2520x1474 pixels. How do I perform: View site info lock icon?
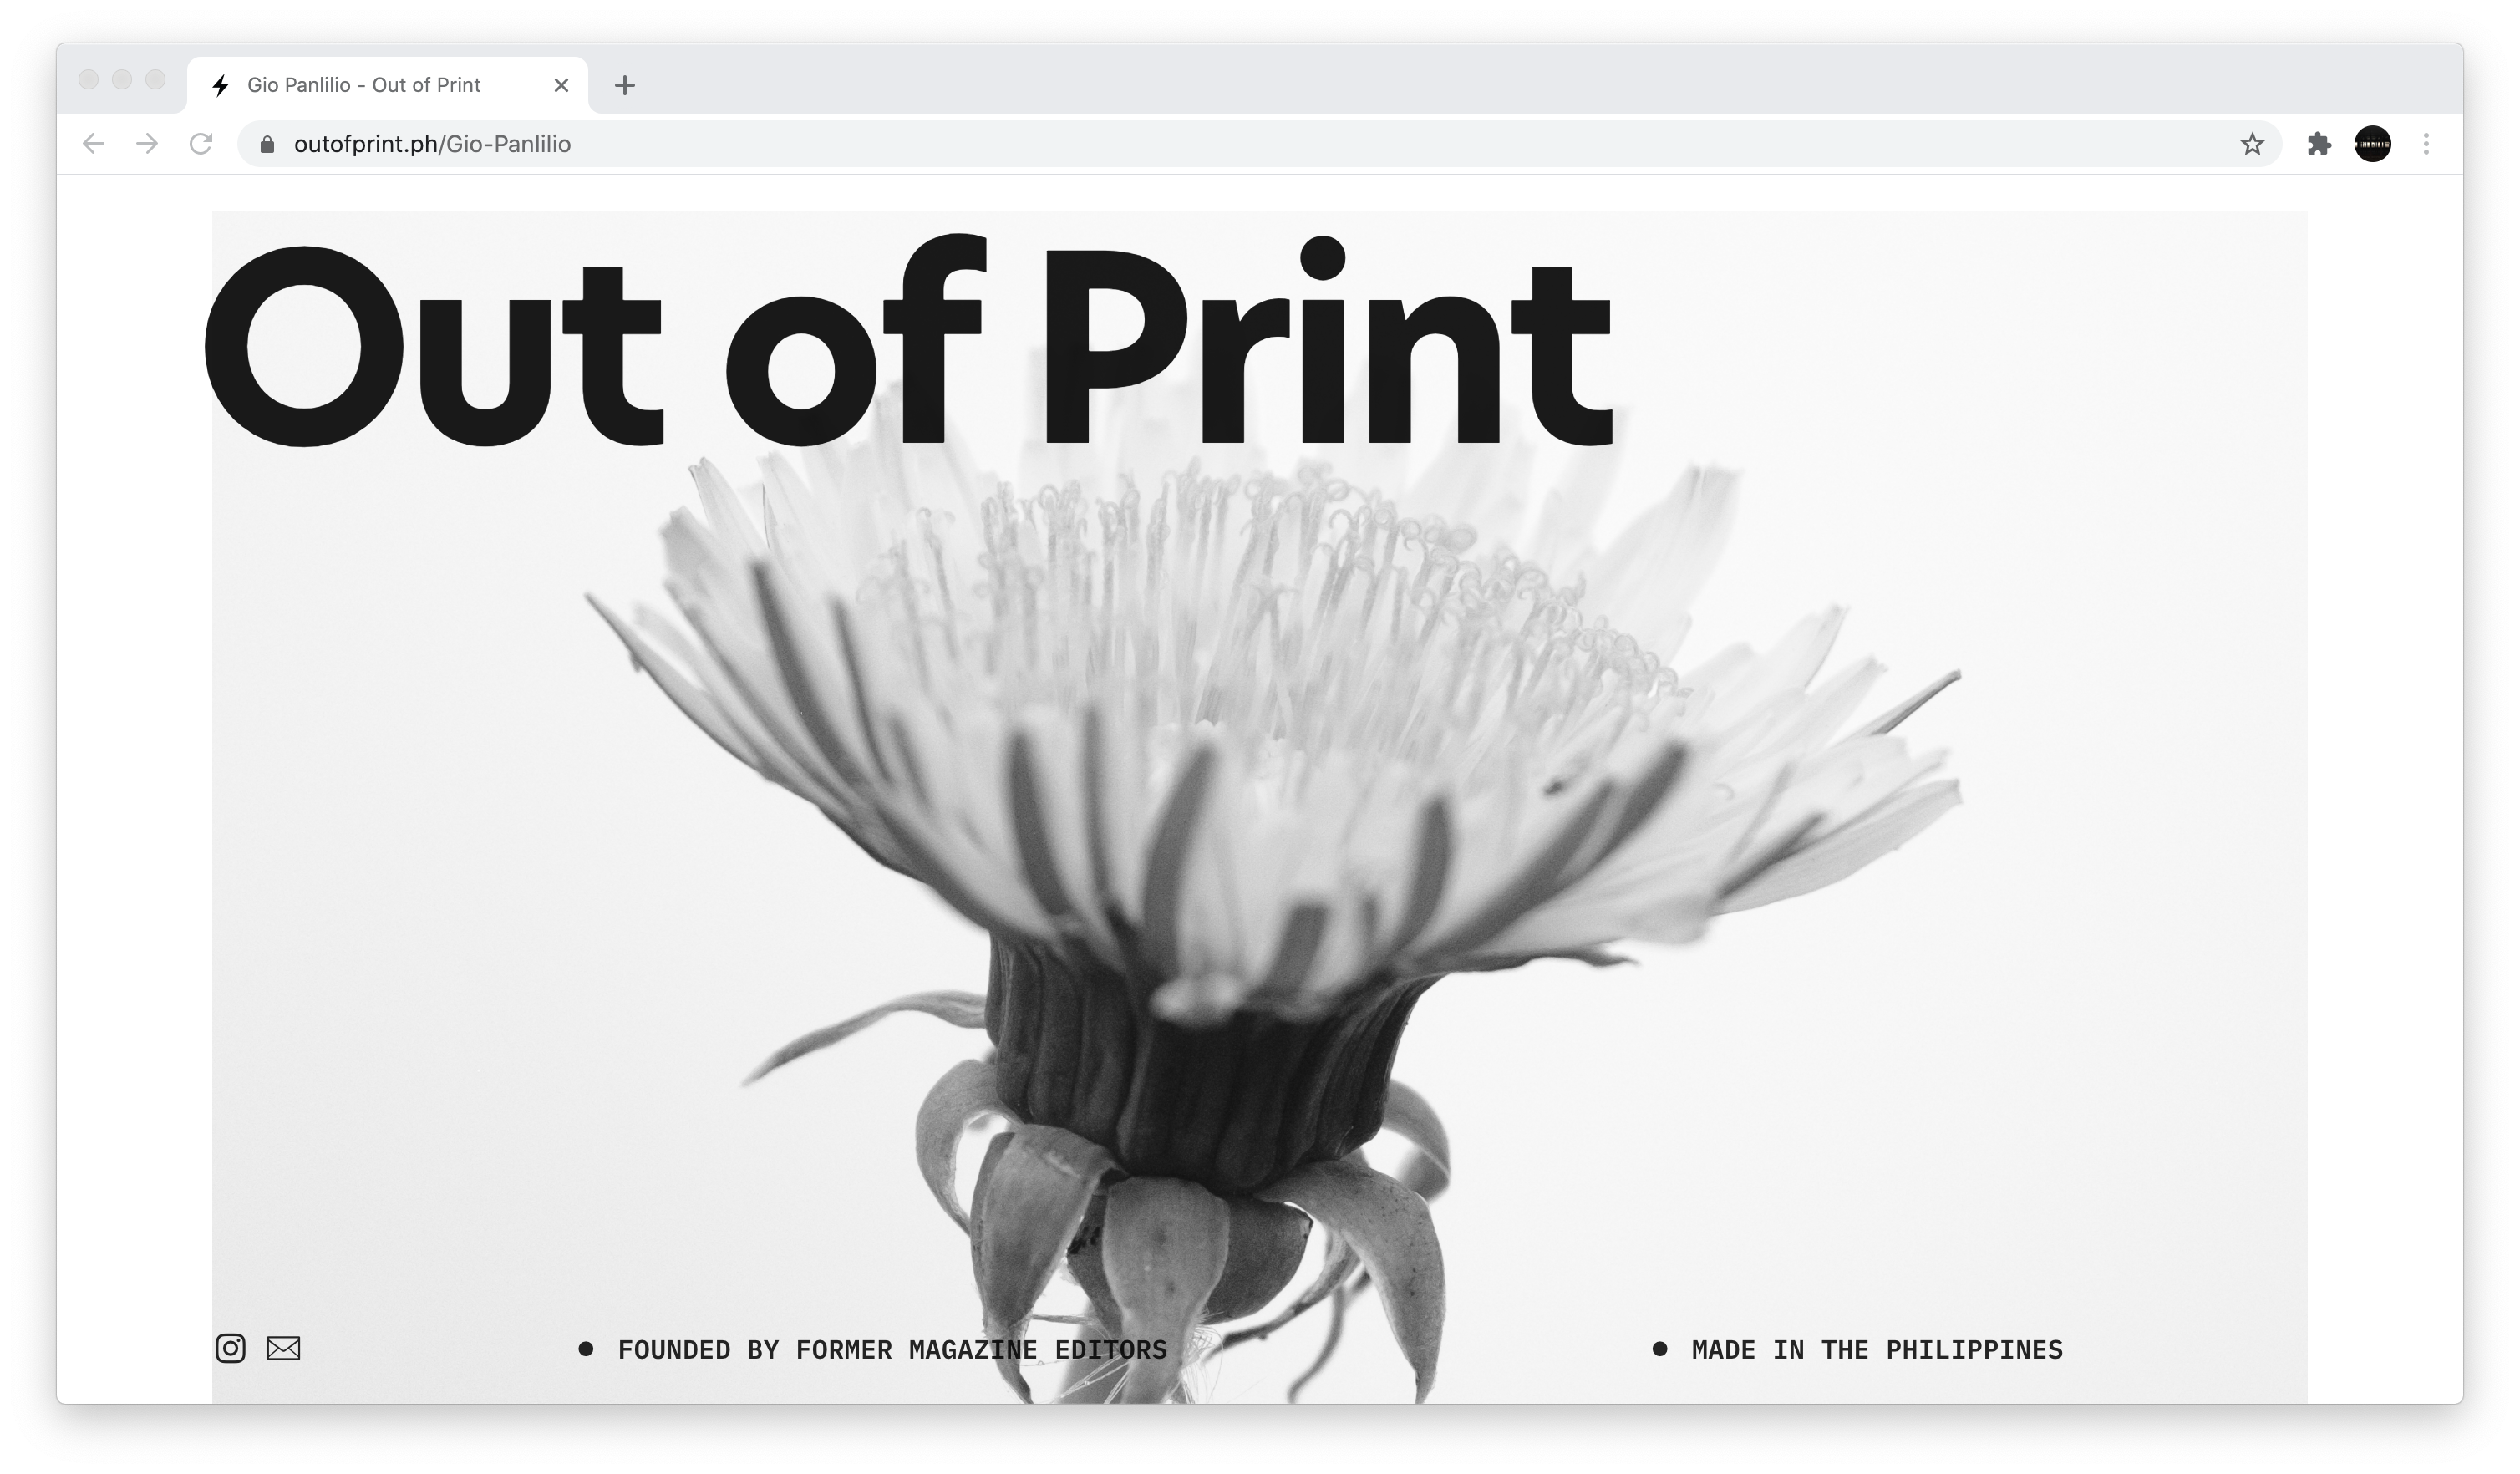[x=267, y=144]
